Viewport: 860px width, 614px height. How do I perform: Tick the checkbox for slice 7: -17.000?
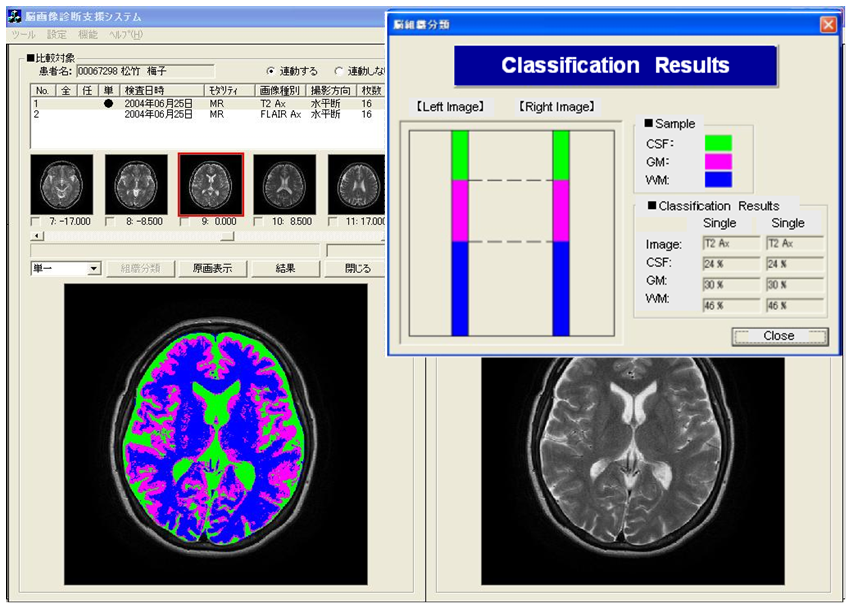tap(37, 222)
